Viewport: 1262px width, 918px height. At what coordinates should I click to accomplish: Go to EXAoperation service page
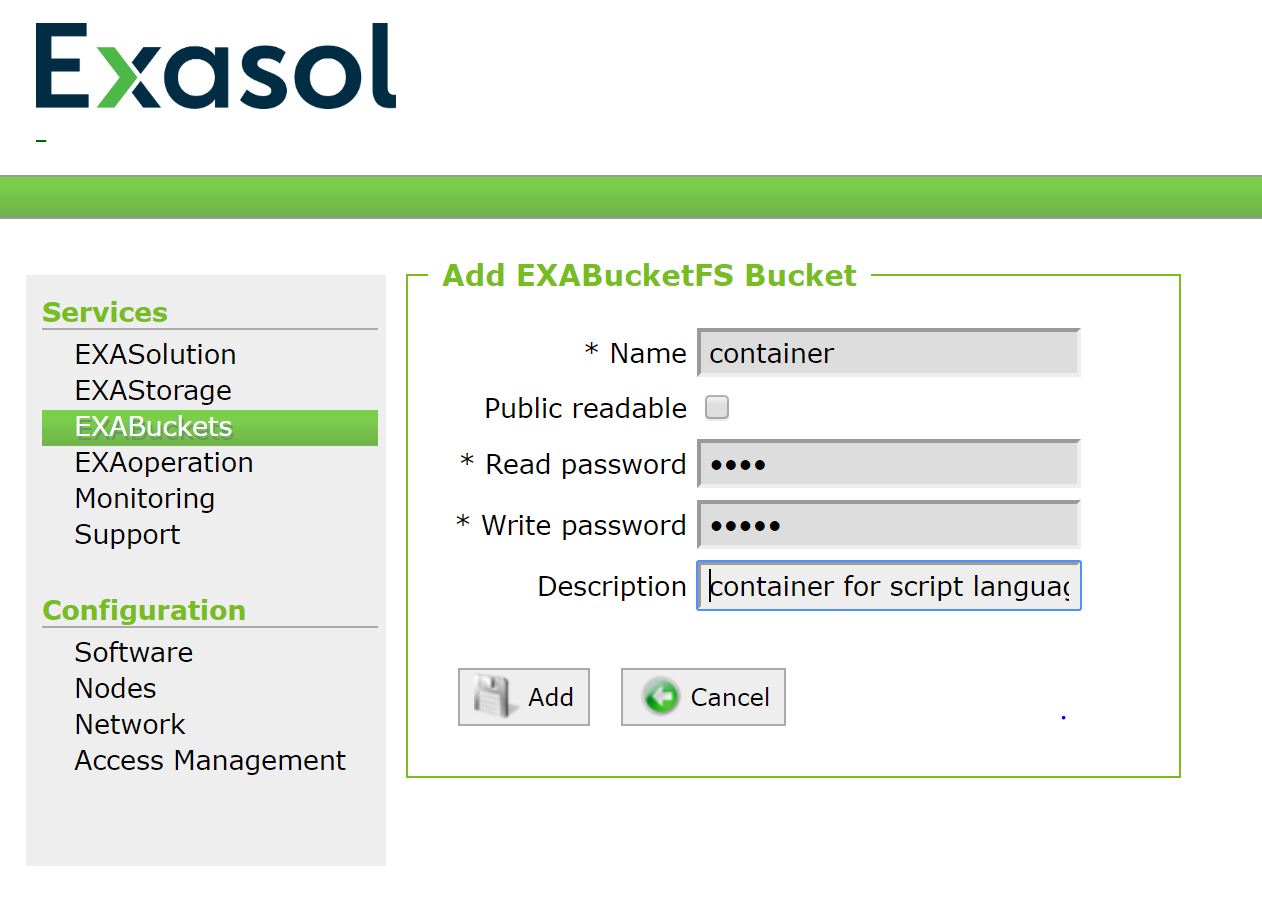[x=164, y=463]
